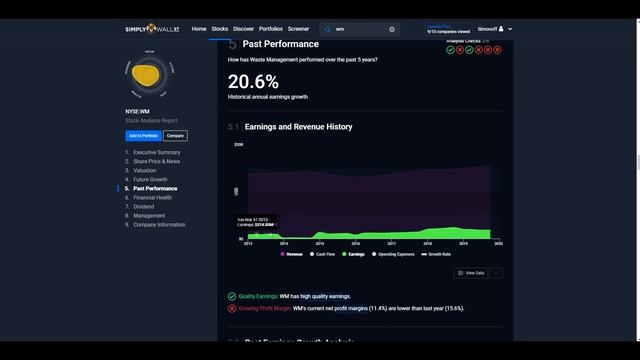
Task: Click the 2018 label on chart axis
Action: click(x=427, y=243)
